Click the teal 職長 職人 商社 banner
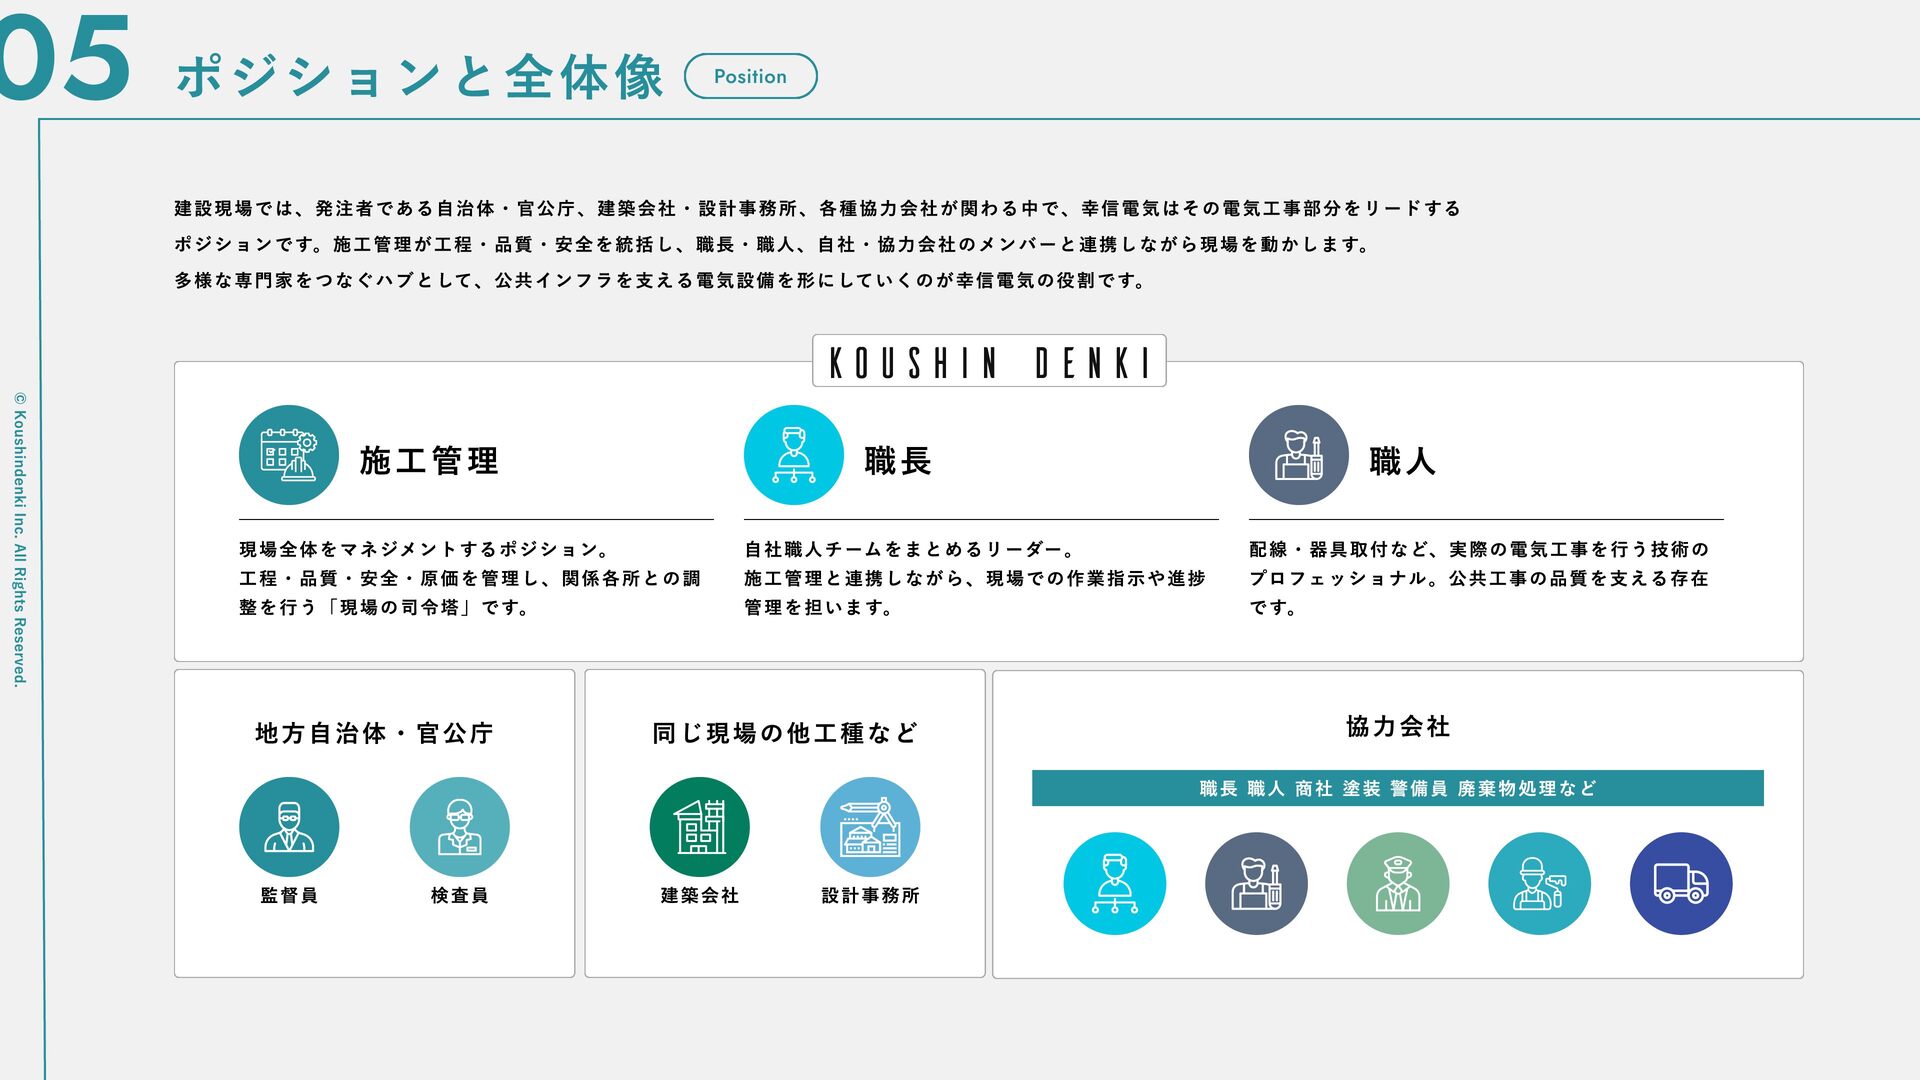 [x=1397, y=788]
